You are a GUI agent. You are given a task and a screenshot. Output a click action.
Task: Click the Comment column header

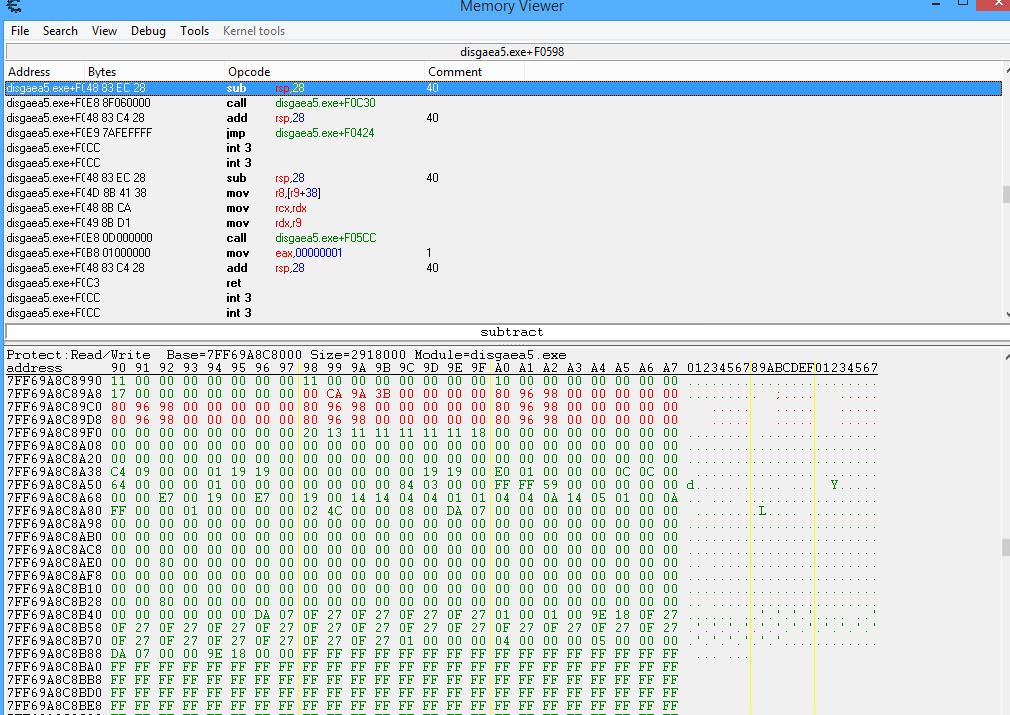(x=475, y=72)
